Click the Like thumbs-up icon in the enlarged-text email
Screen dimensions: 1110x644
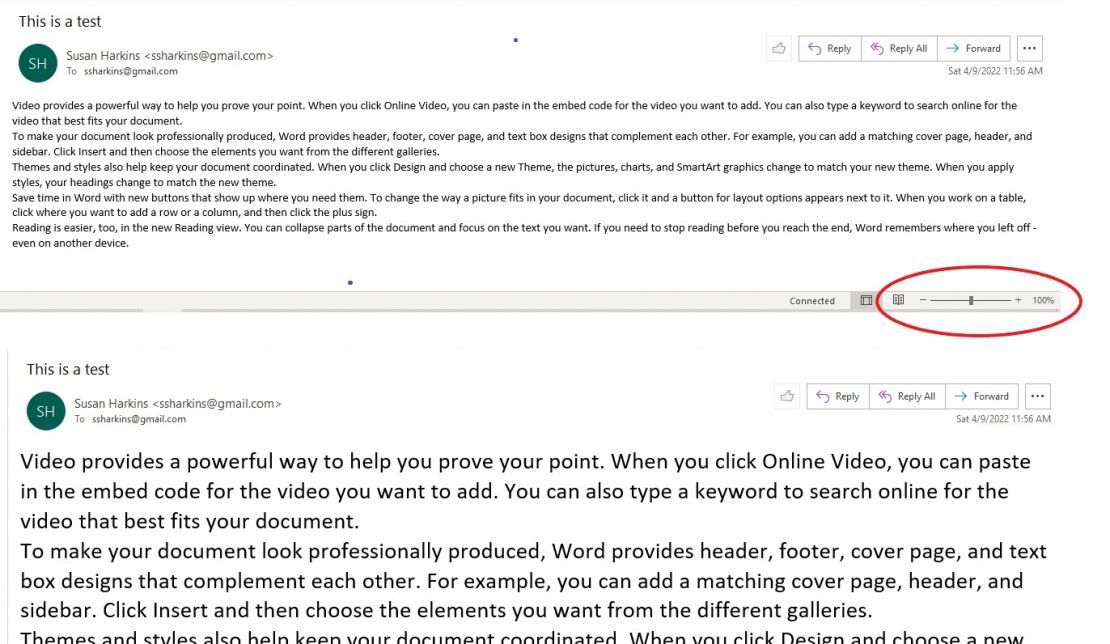click(x=787, y=396)
